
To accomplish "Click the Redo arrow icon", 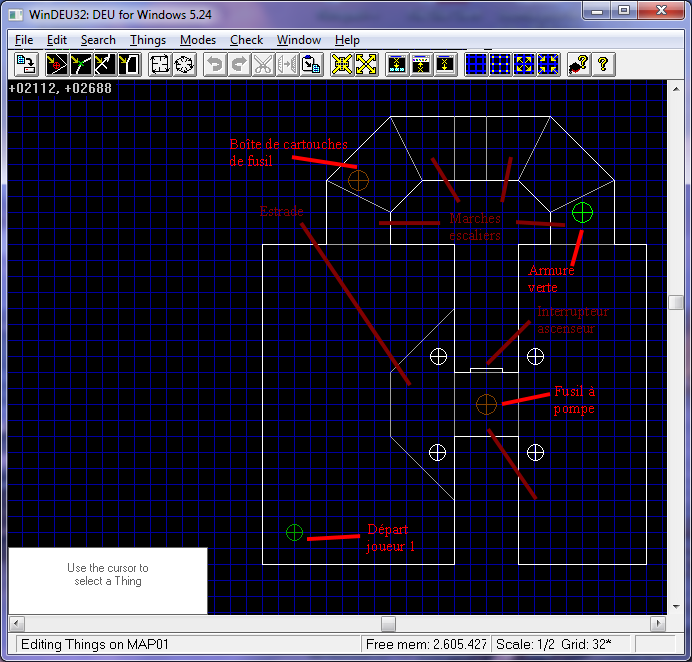I will 239,64.
